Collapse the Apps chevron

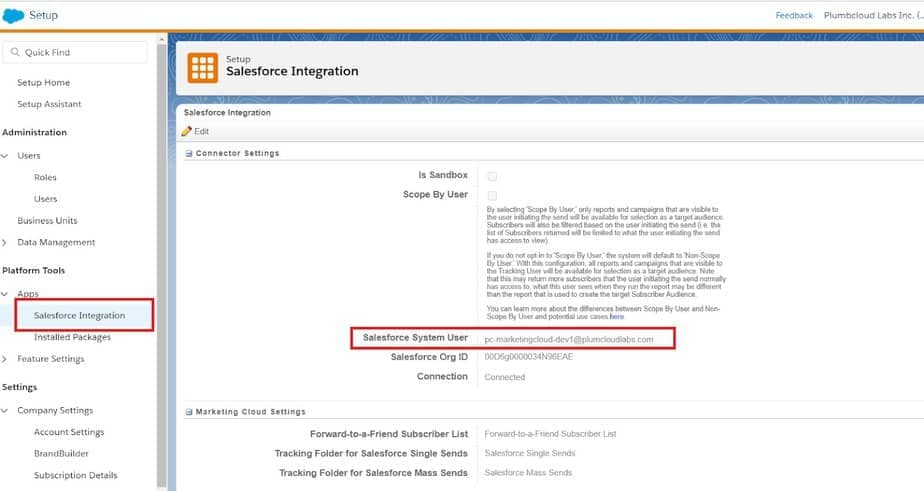[x=5, y=294]
